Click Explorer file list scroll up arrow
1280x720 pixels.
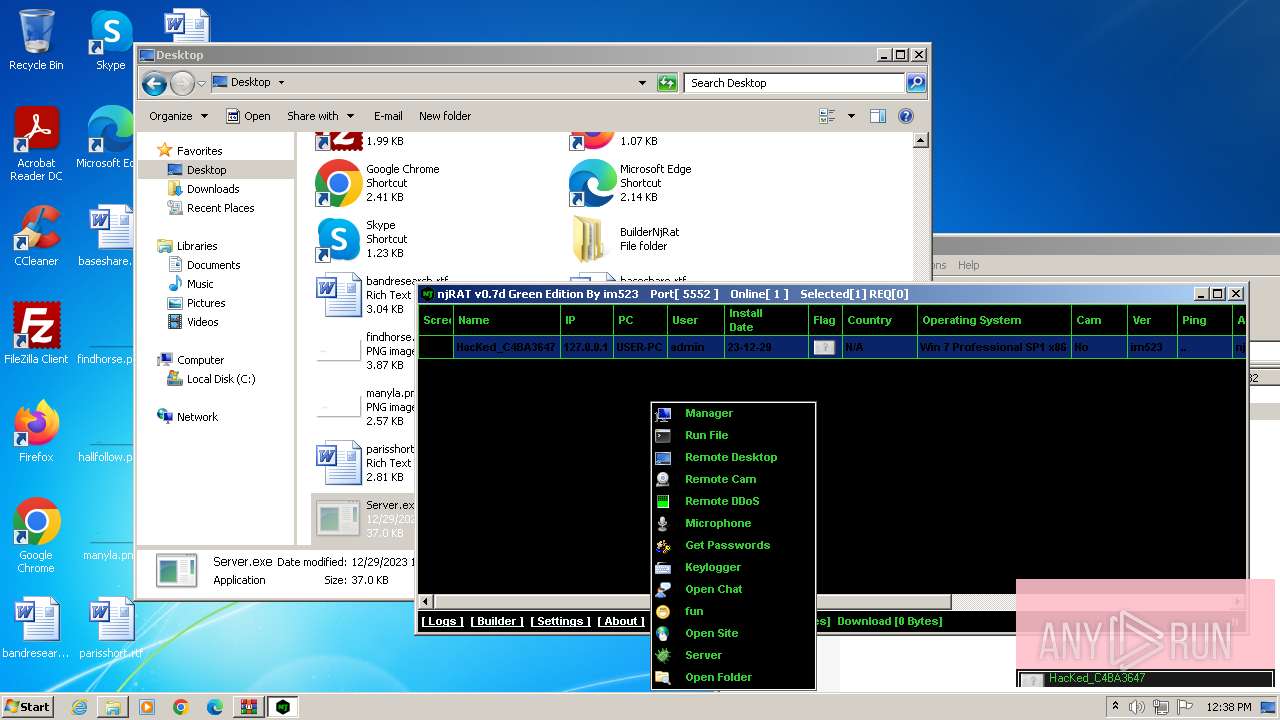(x=921, y=141)
